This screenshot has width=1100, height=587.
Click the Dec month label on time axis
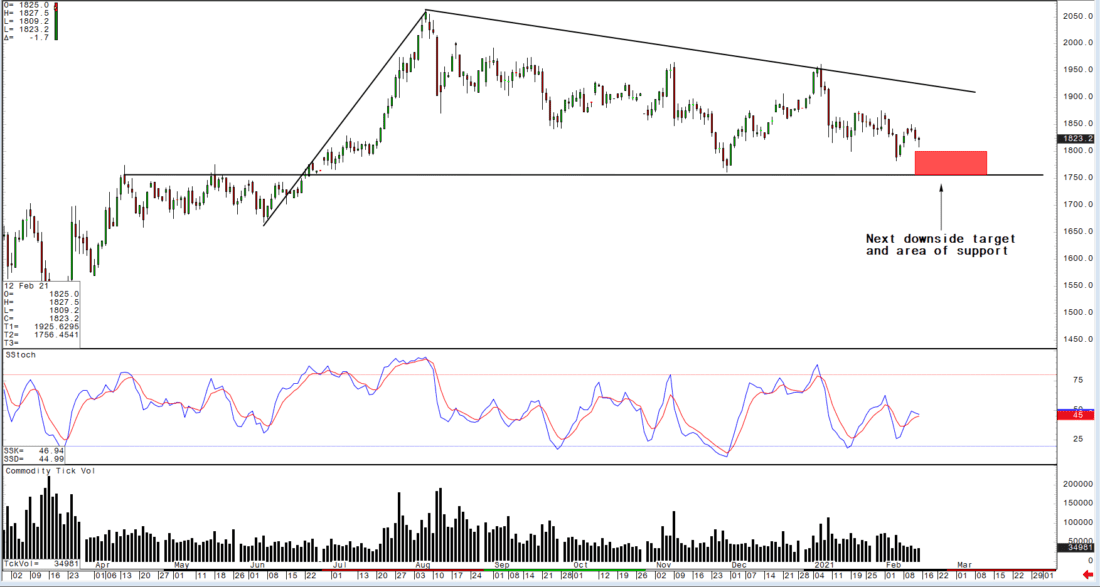pyautogui.click(x=739, y=565)
